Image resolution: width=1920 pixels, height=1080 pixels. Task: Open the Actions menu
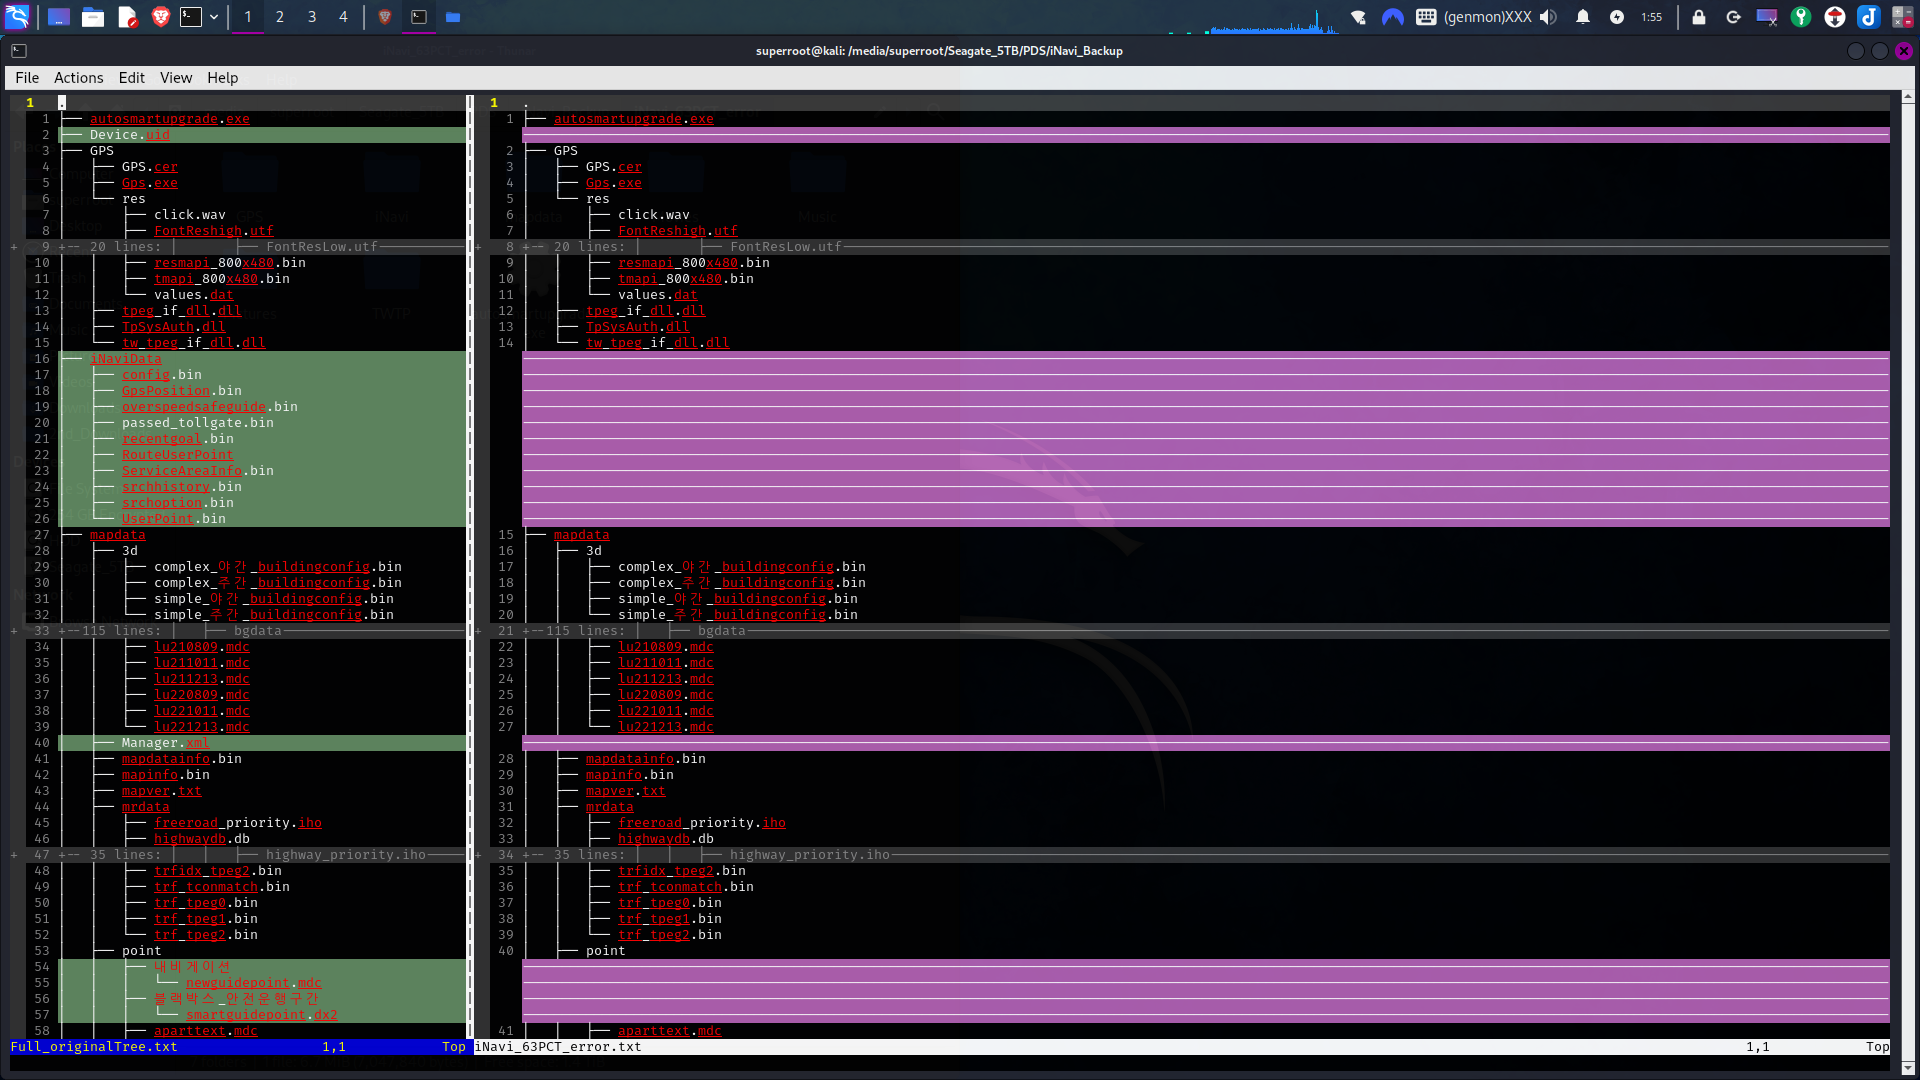point(78,78)
